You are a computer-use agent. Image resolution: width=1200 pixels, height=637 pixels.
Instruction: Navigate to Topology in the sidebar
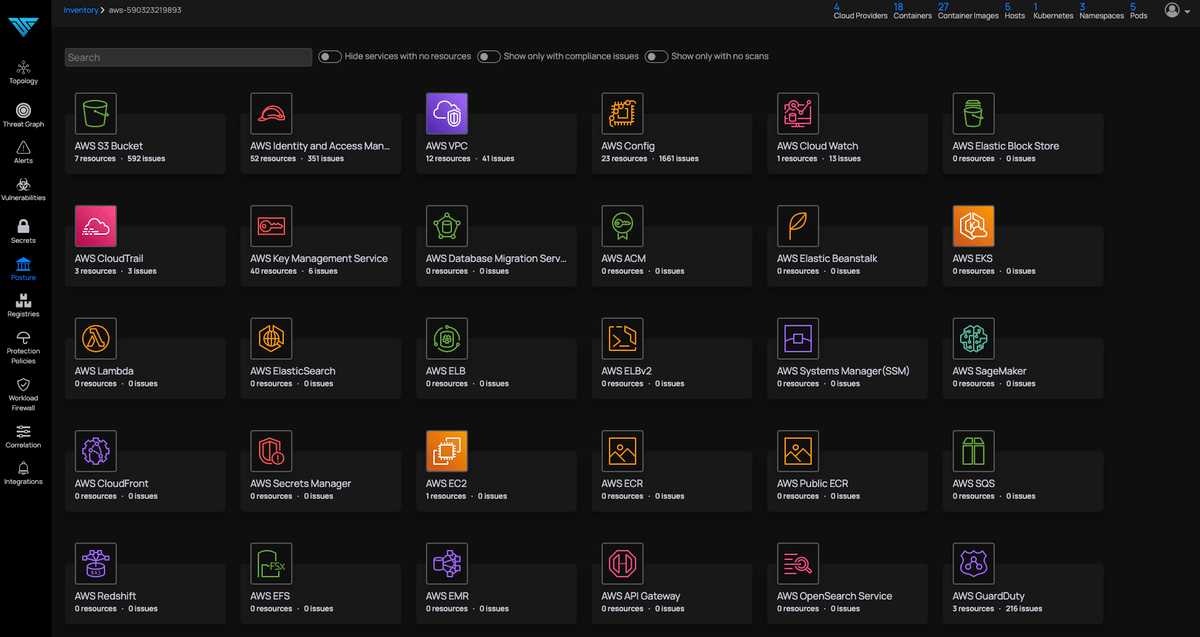23,72
